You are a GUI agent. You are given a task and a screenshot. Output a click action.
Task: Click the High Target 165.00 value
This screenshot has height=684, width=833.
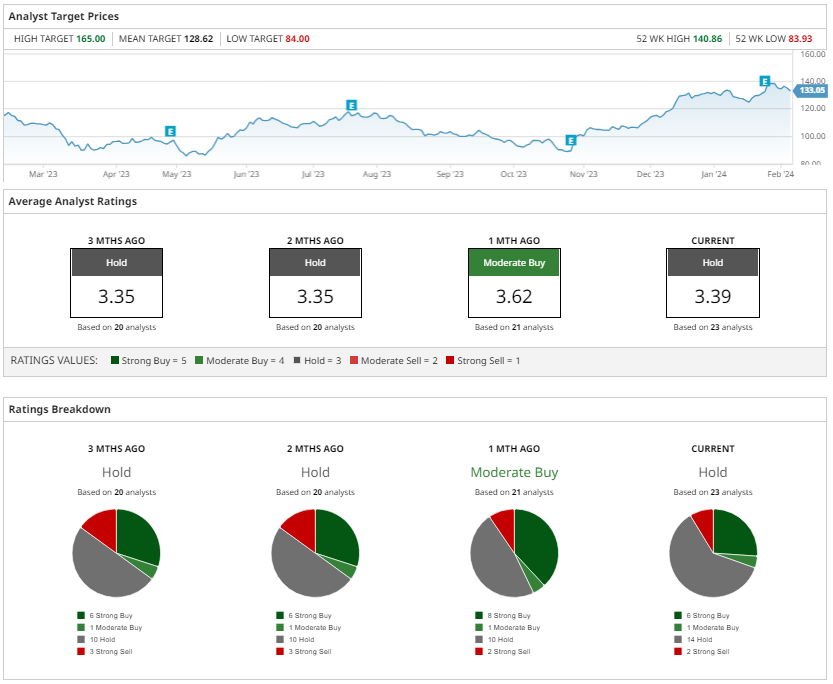point(90,39)
